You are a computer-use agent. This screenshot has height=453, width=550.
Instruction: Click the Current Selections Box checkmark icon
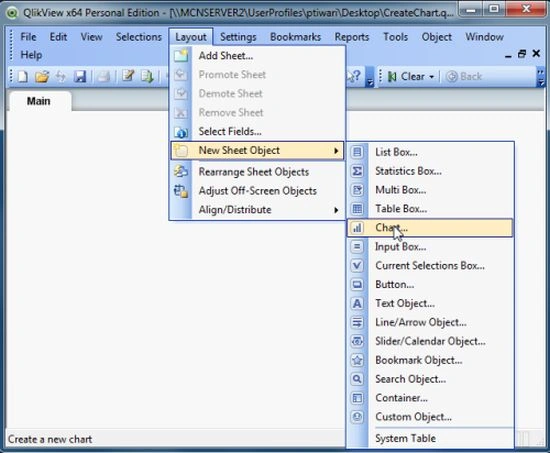pyautogui.click(x=357, y=266)
